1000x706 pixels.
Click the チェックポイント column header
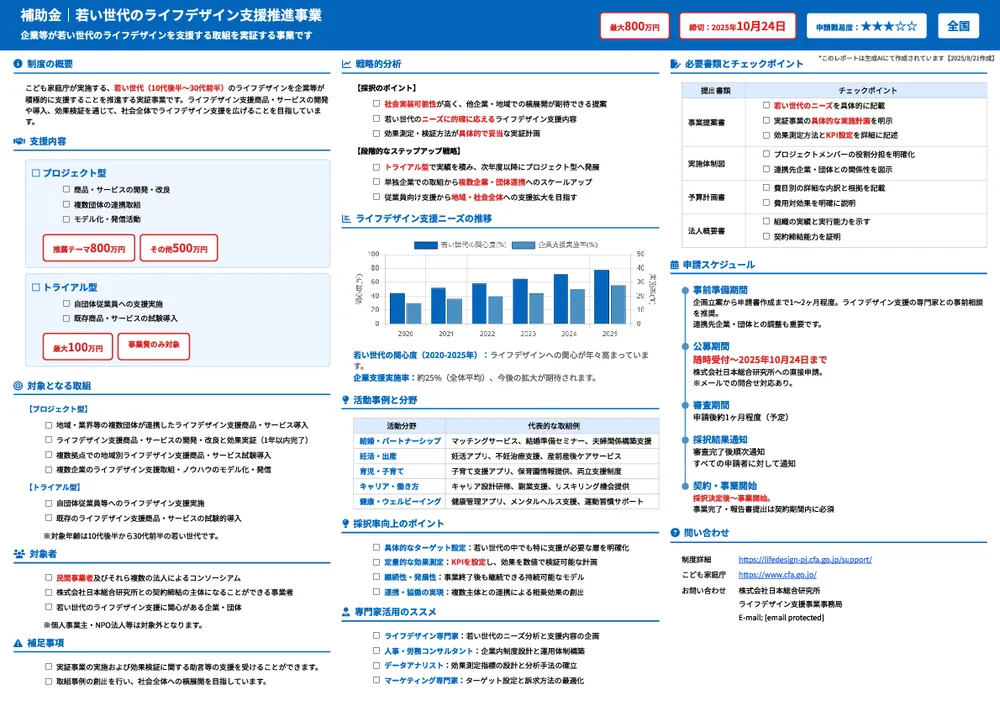[866, 91]
